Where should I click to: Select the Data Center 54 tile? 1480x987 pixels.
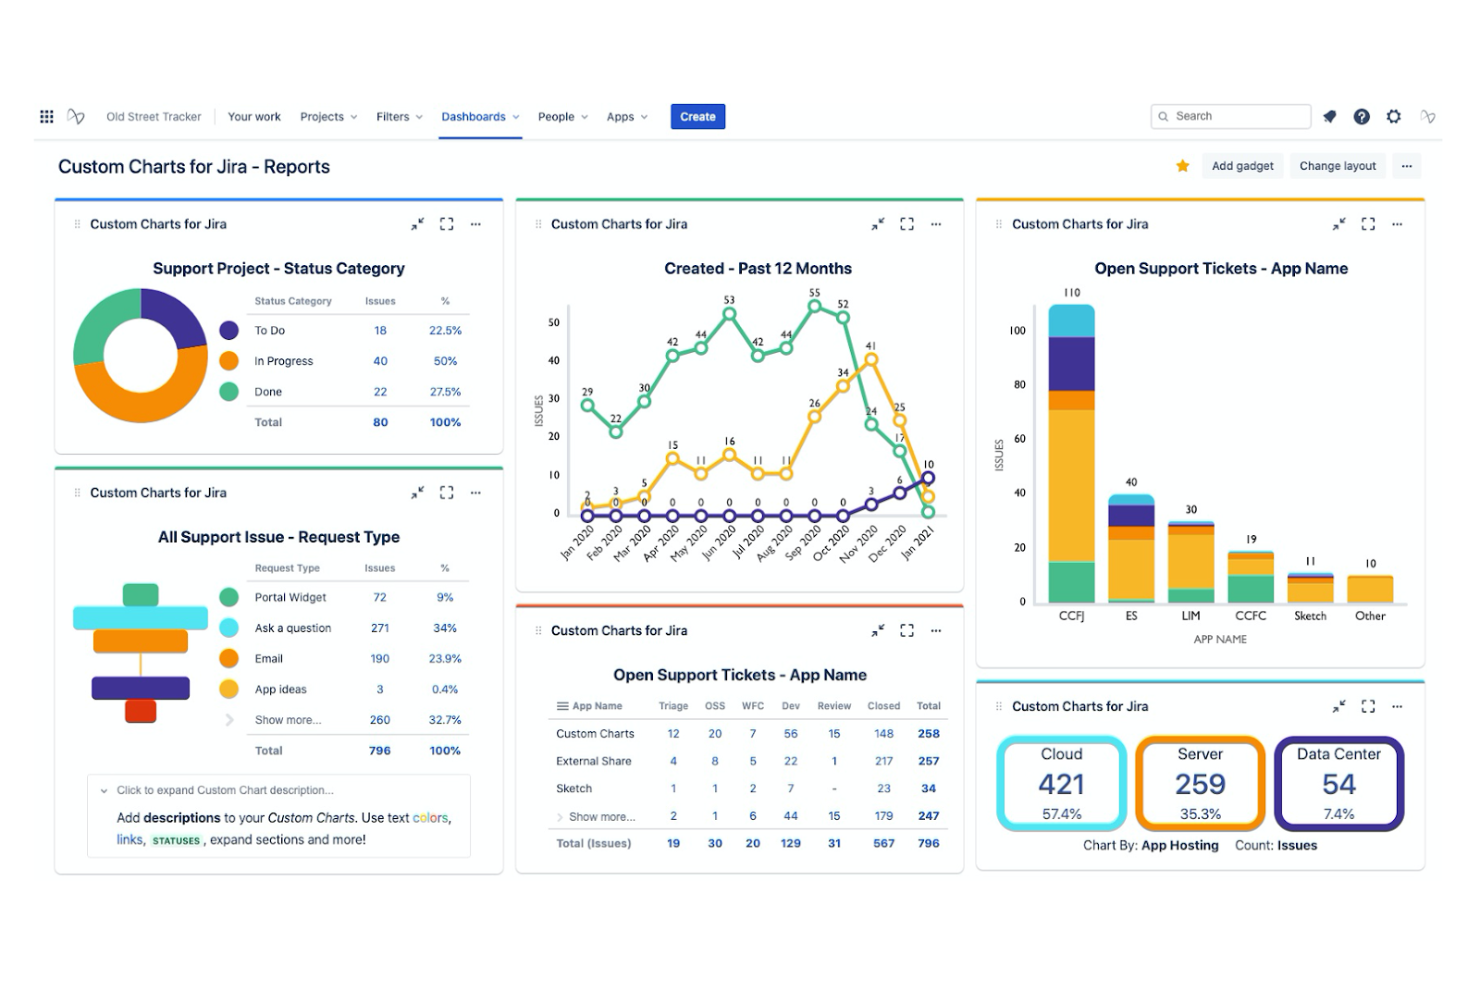point(1339,784)
